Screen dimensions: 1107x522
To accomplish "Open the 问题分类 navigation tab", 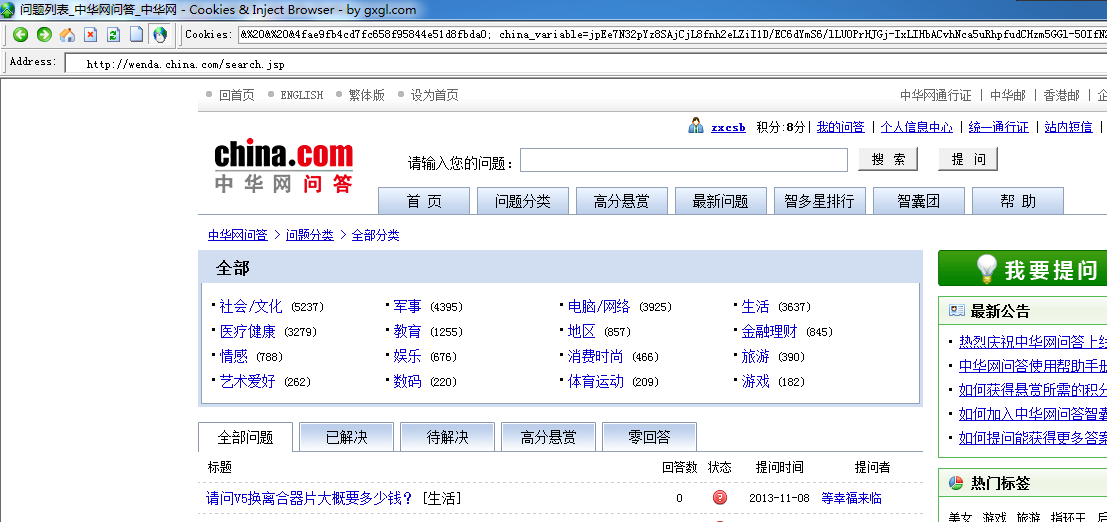I will pos(522,201).
